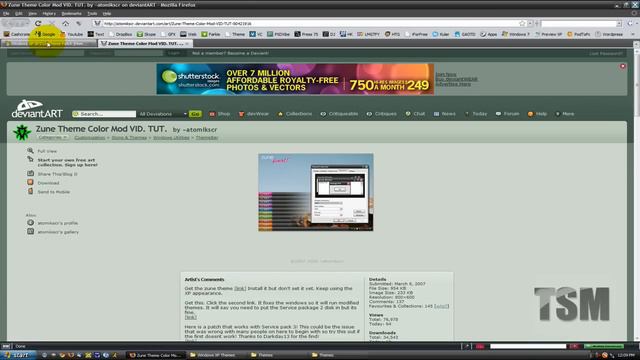Click the first [link] in Artist's Comments

click(240, 289)
